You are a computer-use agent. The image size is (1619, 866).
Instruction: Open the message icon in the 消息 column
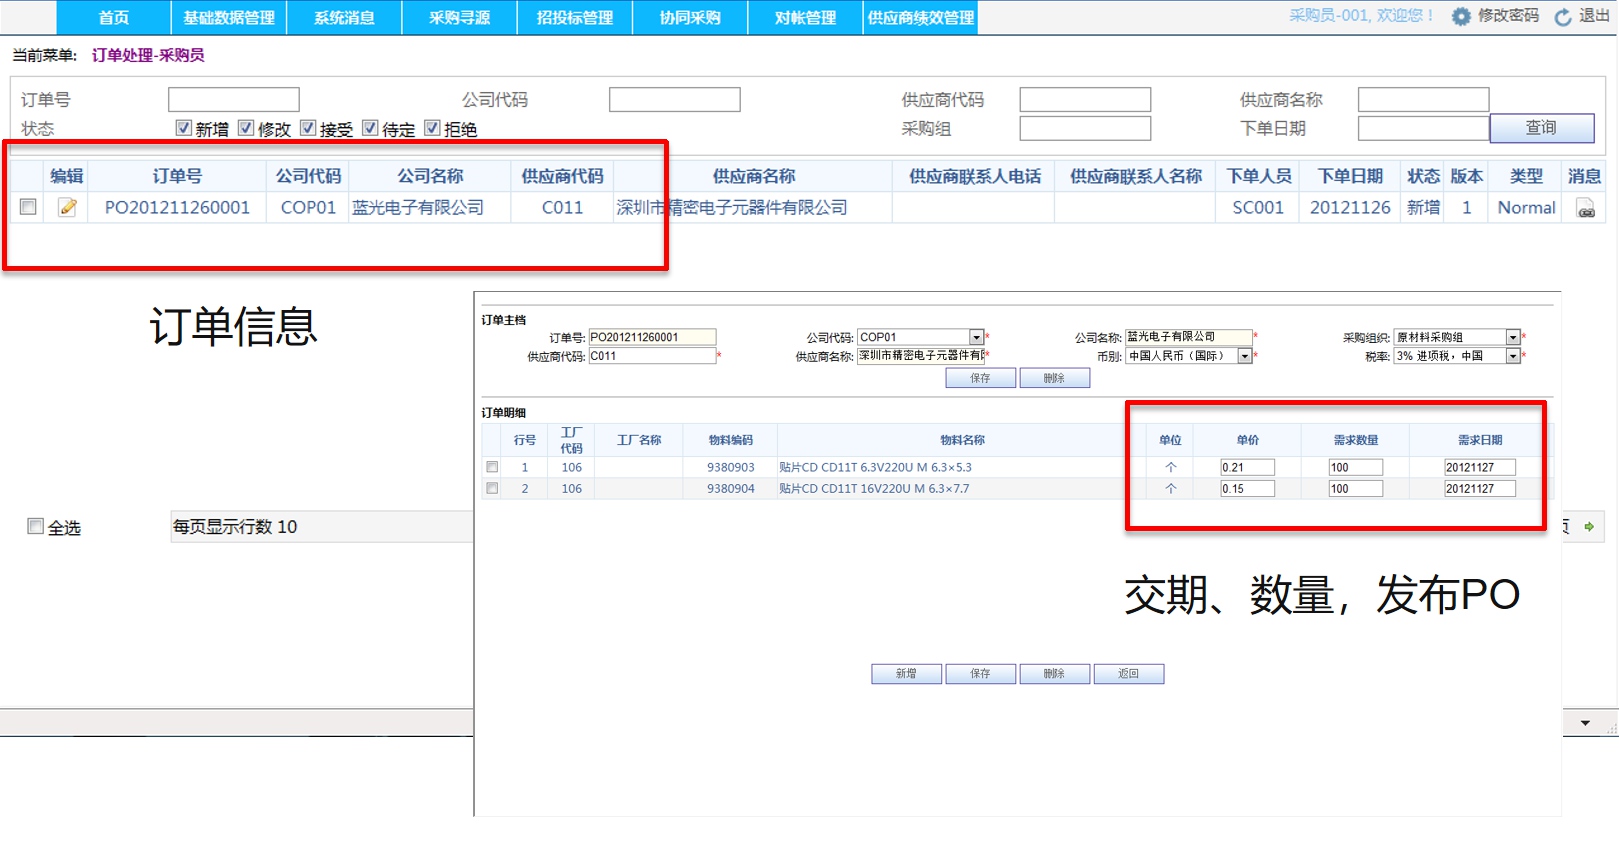coord(1585,208)
